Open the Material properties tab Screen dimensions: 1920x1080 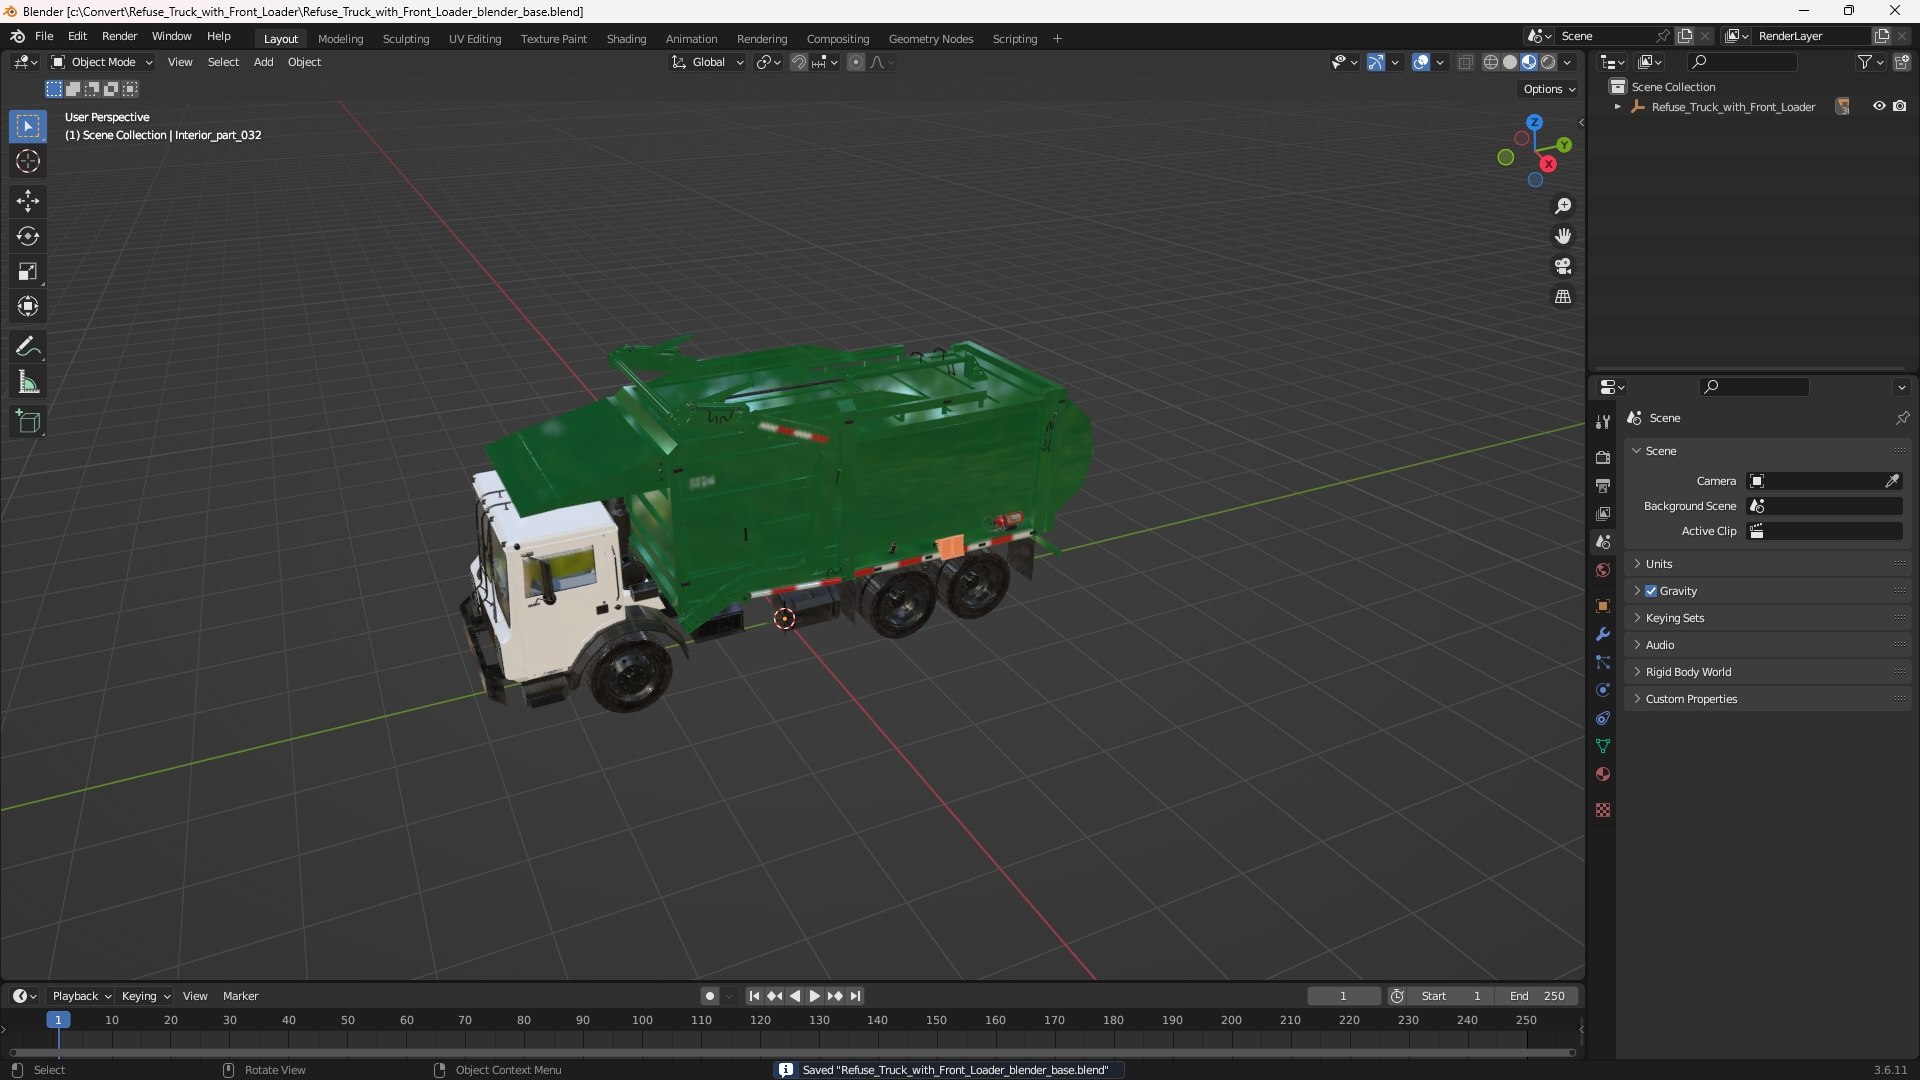(x=1603, y=774)
